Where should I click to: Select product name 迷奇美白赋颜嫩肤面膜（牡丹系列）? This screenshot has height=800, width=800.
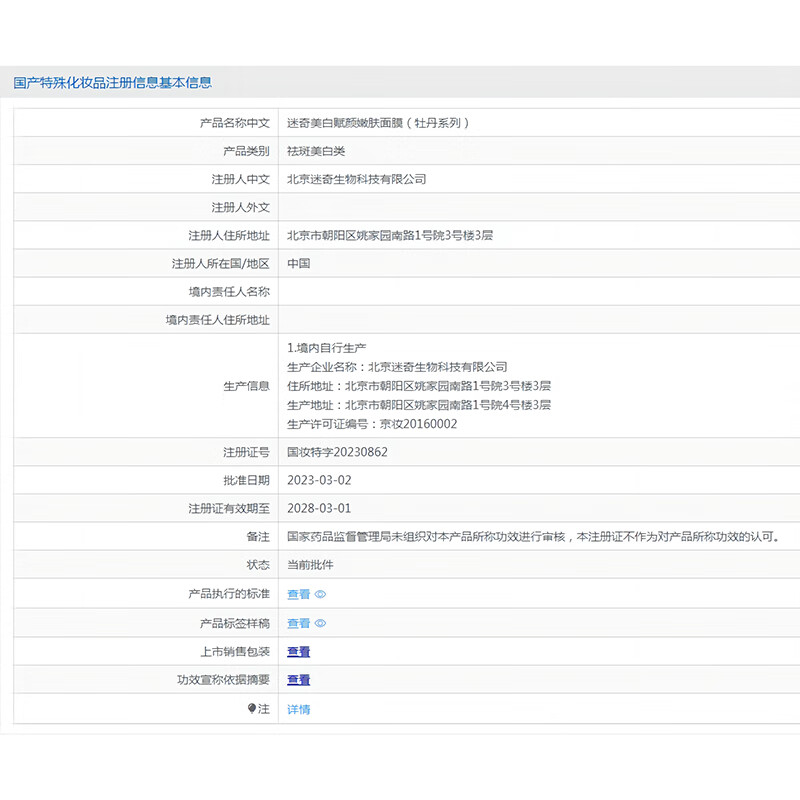pos(378,123)
